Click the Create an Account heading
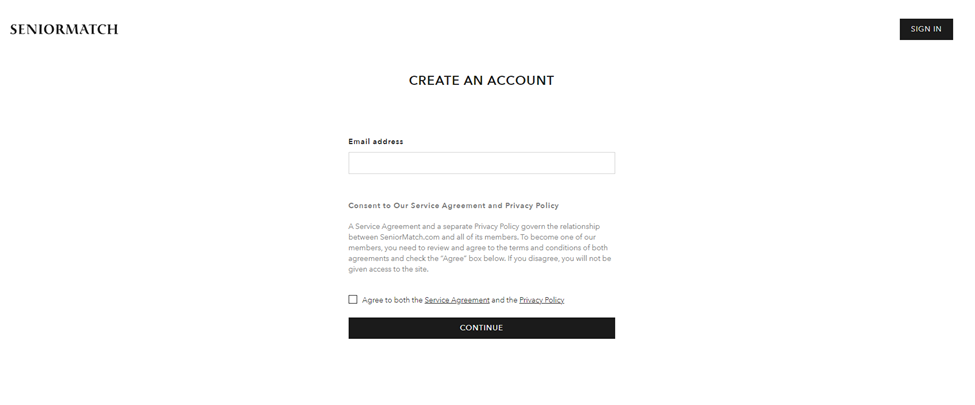The width and height of the screenshot is (975, 405). click(x=481, y=80)
